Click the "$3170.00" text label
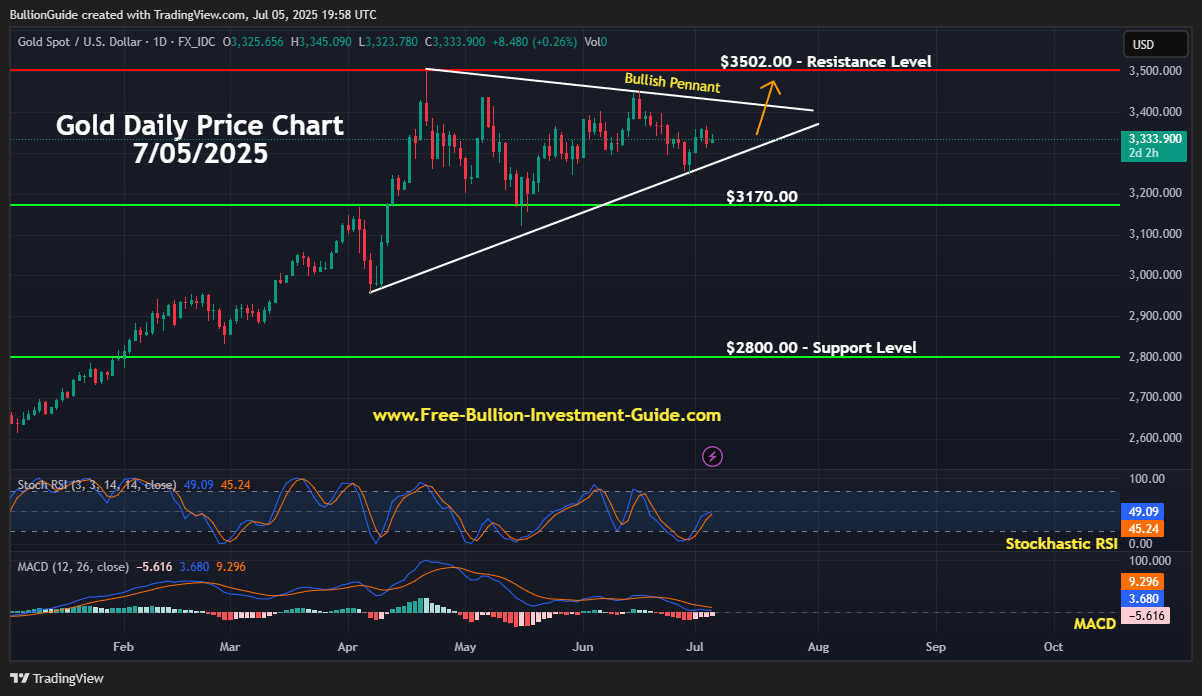Image resolution: width=1202 pixels, height=696 pixels. point(762,196)
